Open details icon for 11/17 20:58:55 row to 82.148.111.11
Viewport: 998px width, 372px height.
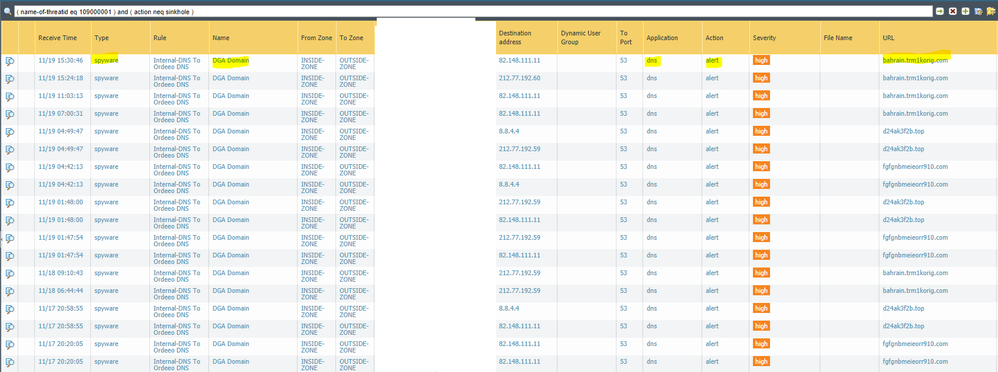pyautogui.click(x=10, y=327)
